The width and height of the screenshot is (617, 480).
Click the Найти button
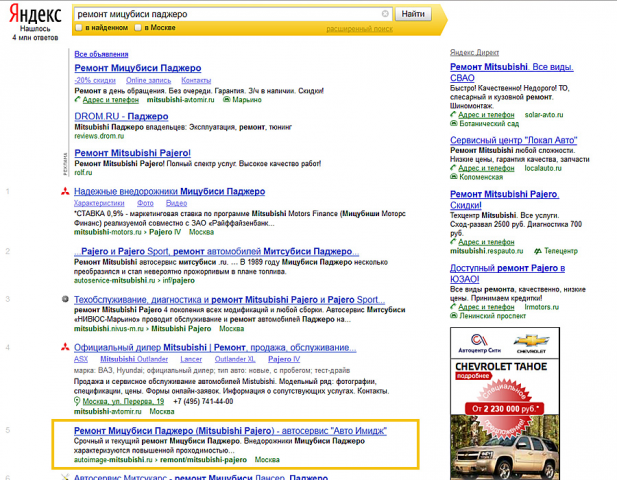[x=413, y=14]
